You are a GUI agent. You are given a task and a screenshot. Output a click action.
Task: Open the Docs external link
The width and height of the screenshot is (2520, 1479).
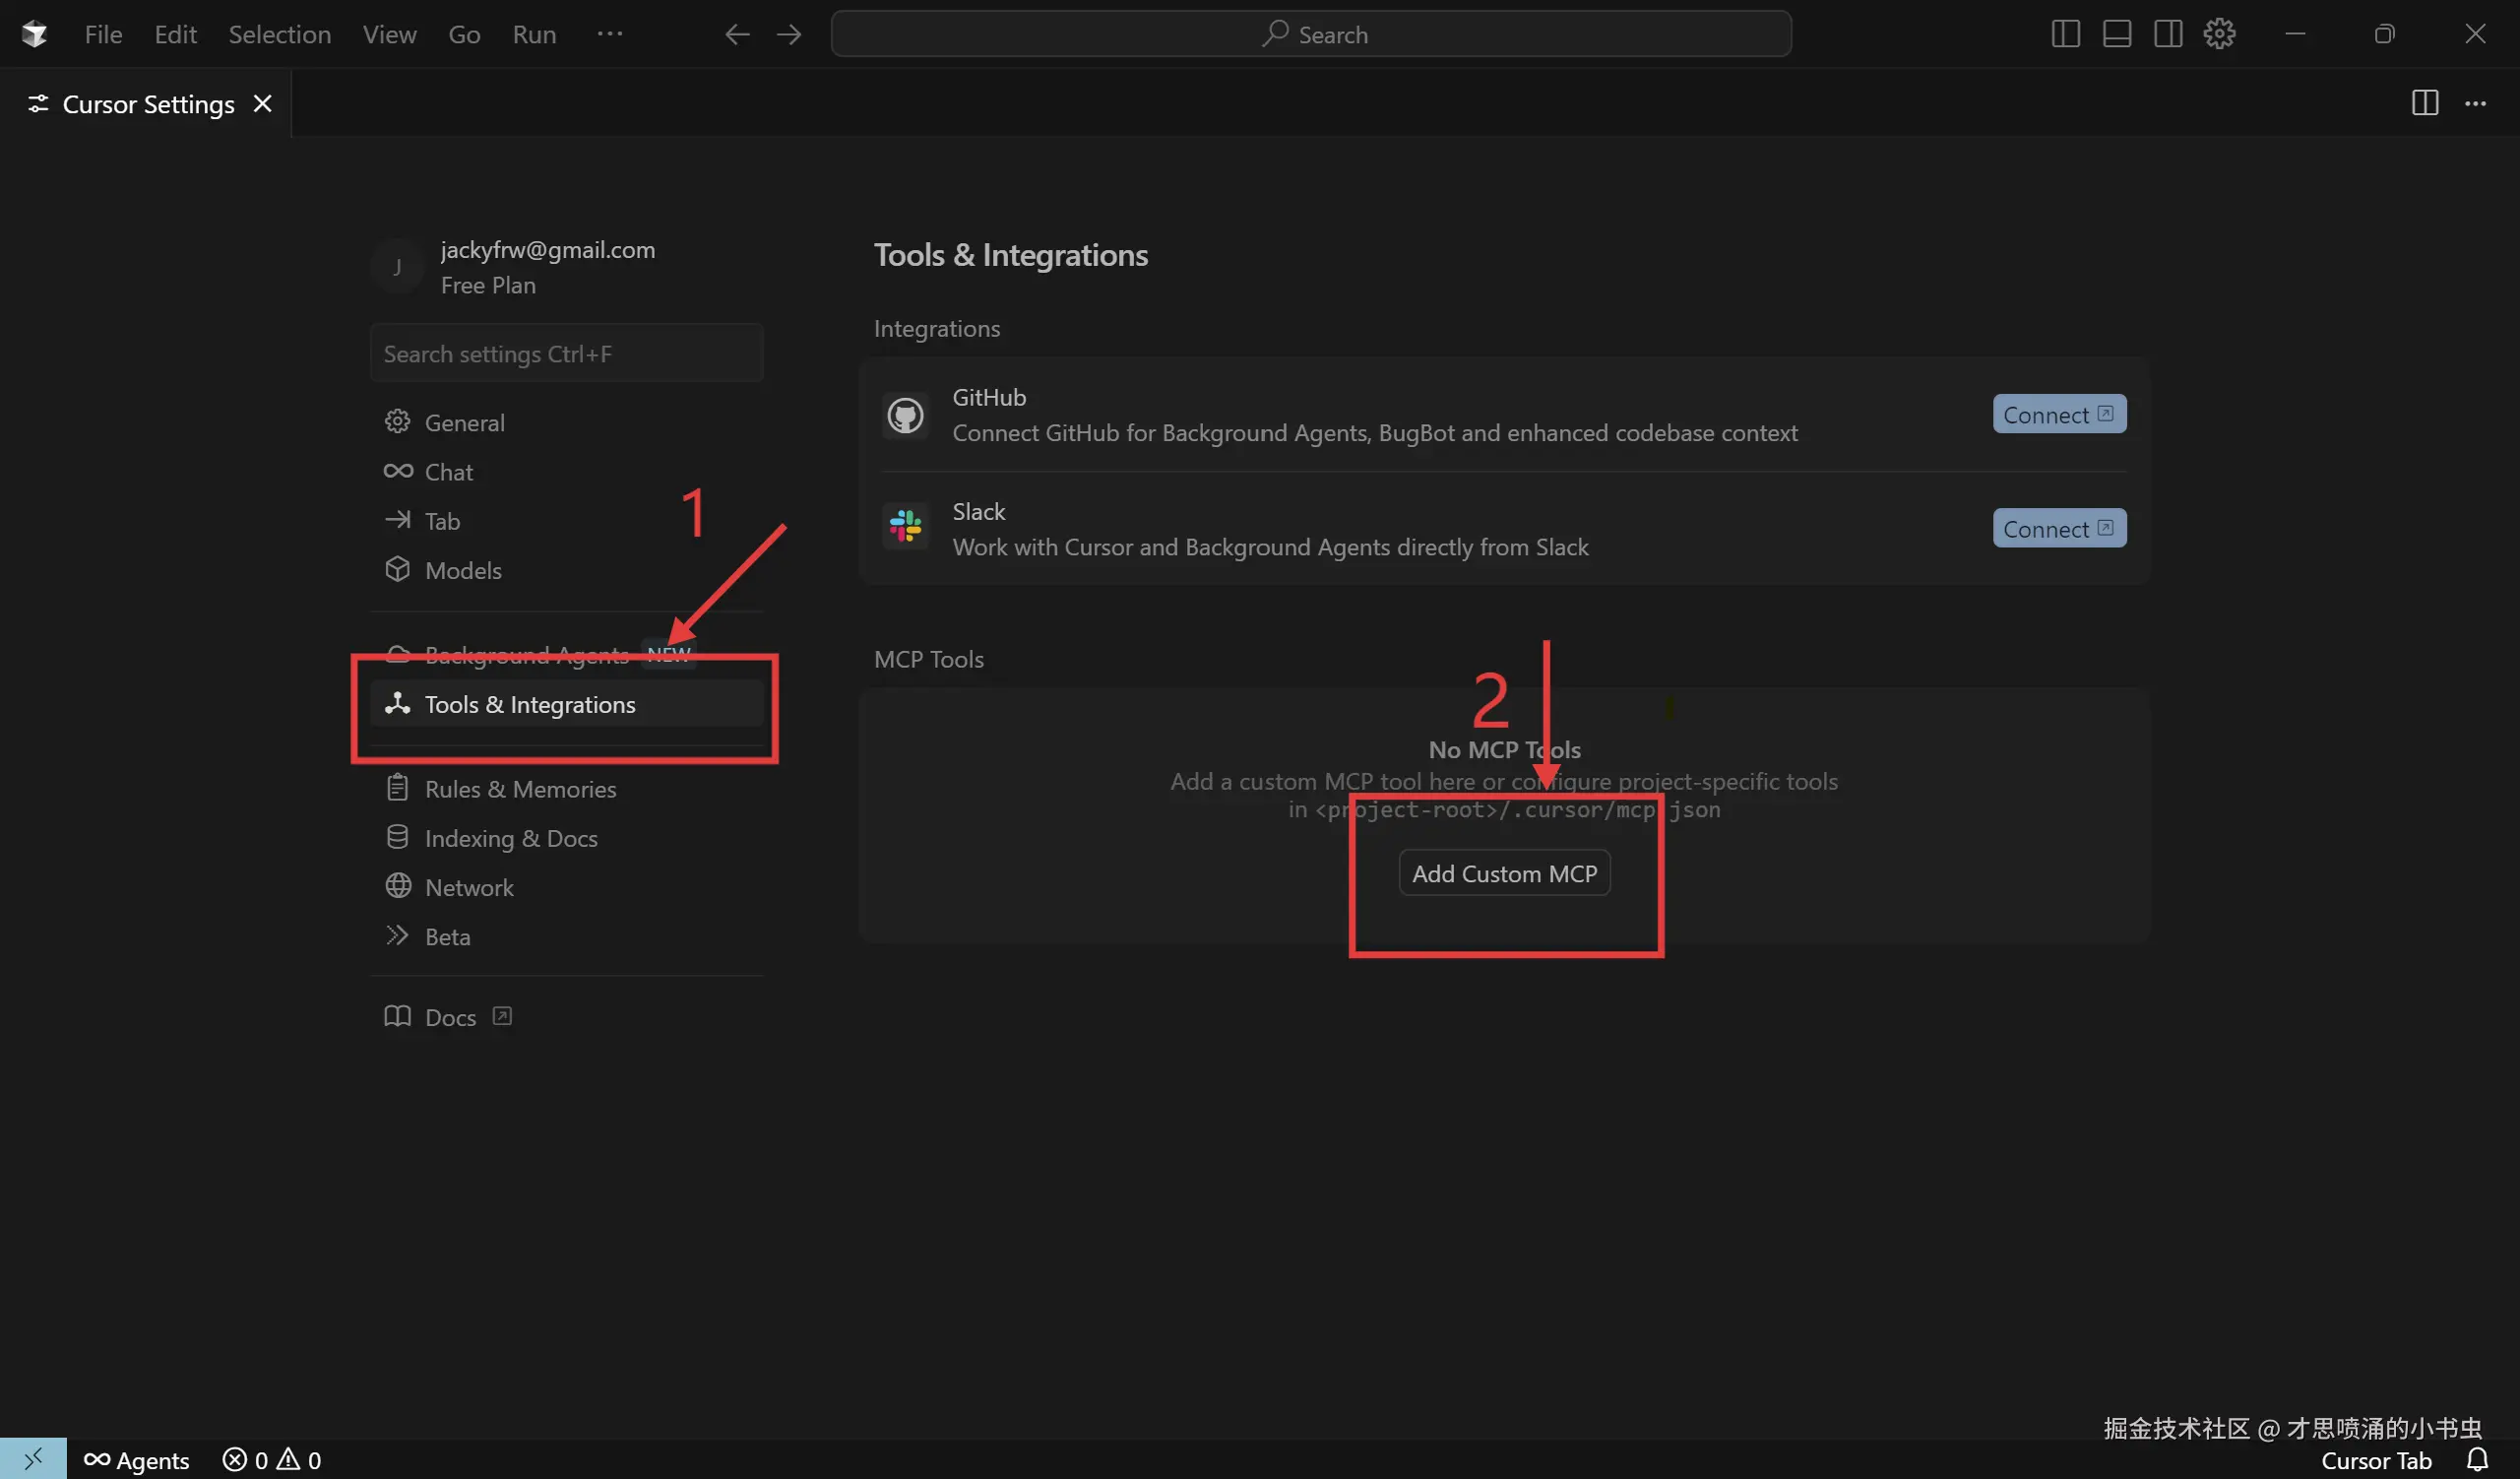pyautogui.click(x=450, y=1017)
